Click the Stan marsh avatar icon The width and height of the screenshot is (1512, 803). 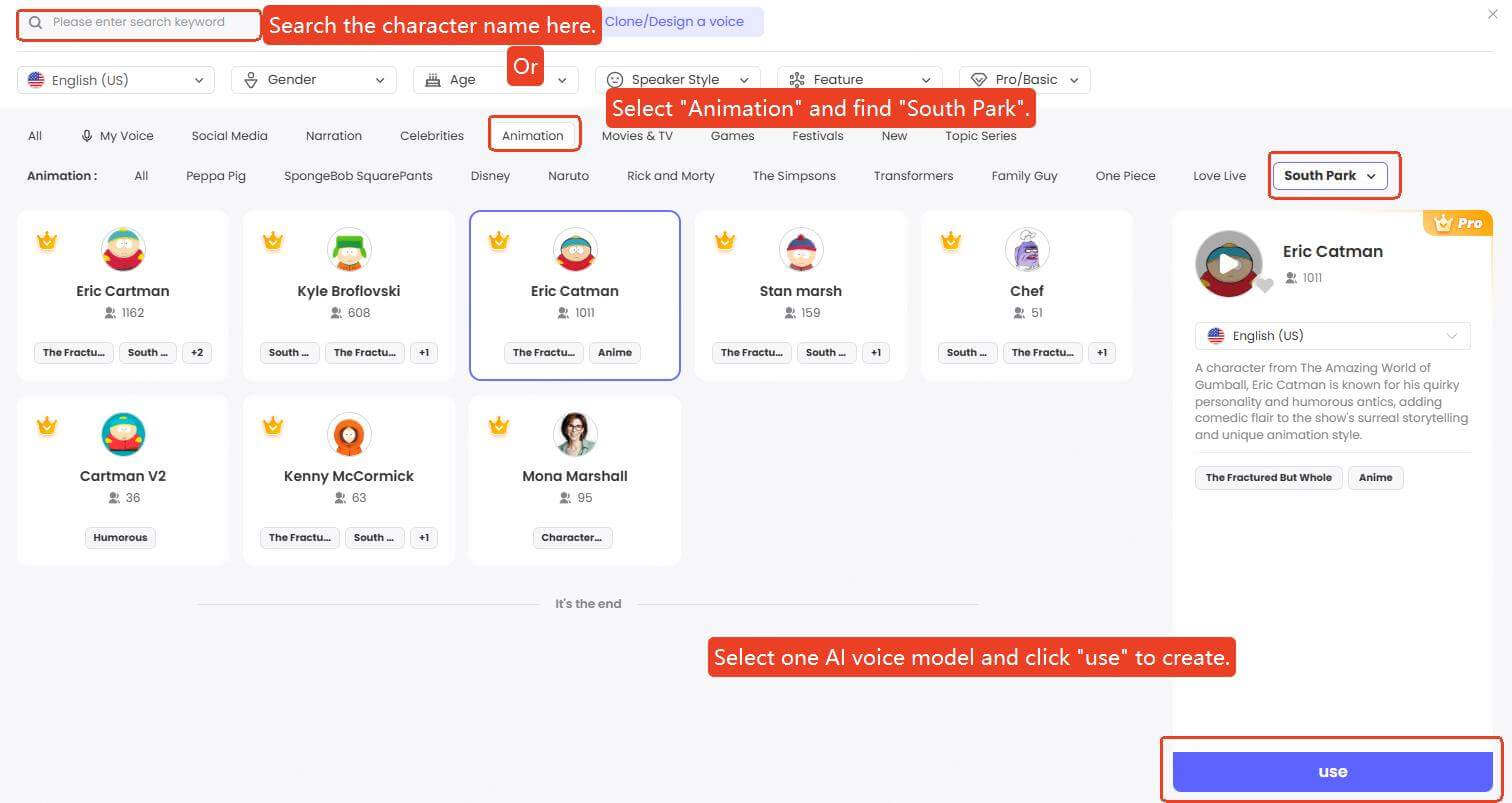click(x=801, y=250)
